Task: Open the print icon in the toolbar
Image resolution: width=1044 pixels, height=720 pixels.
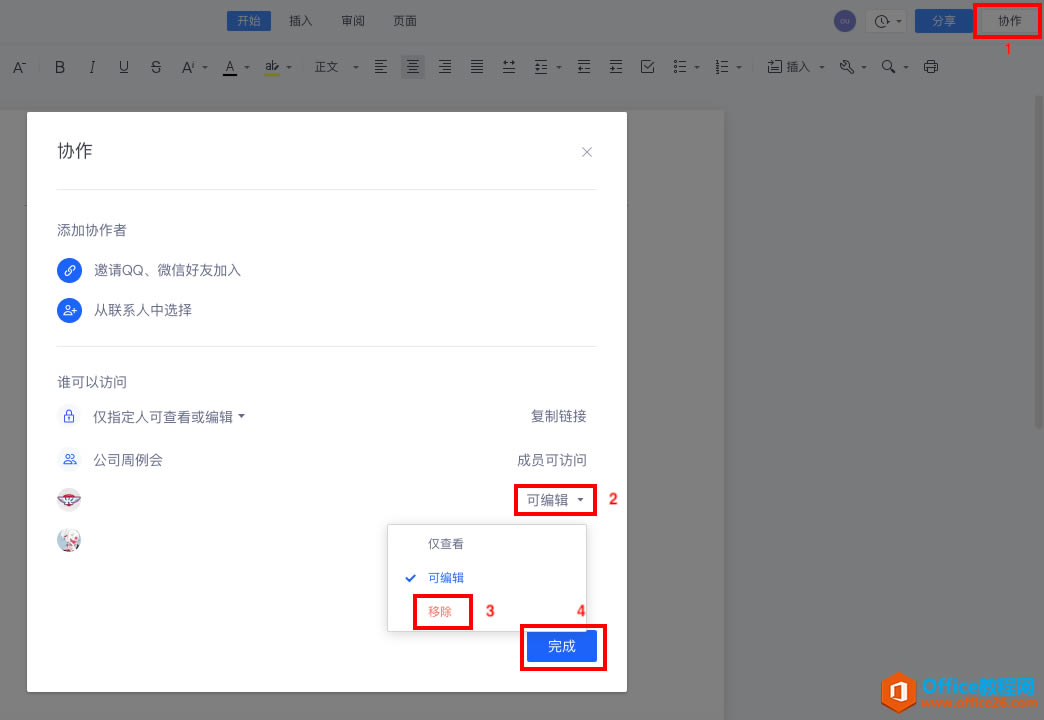Action: 930,66
